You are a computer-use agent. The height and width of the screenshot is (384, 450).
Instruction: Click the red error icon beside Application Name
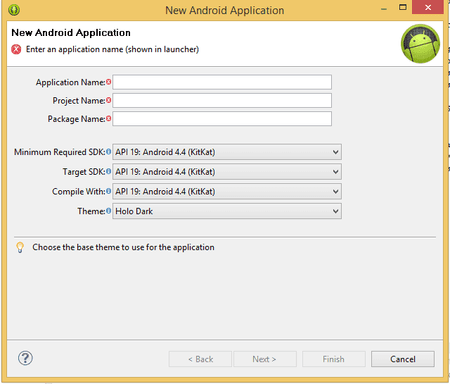pos(108,81)
